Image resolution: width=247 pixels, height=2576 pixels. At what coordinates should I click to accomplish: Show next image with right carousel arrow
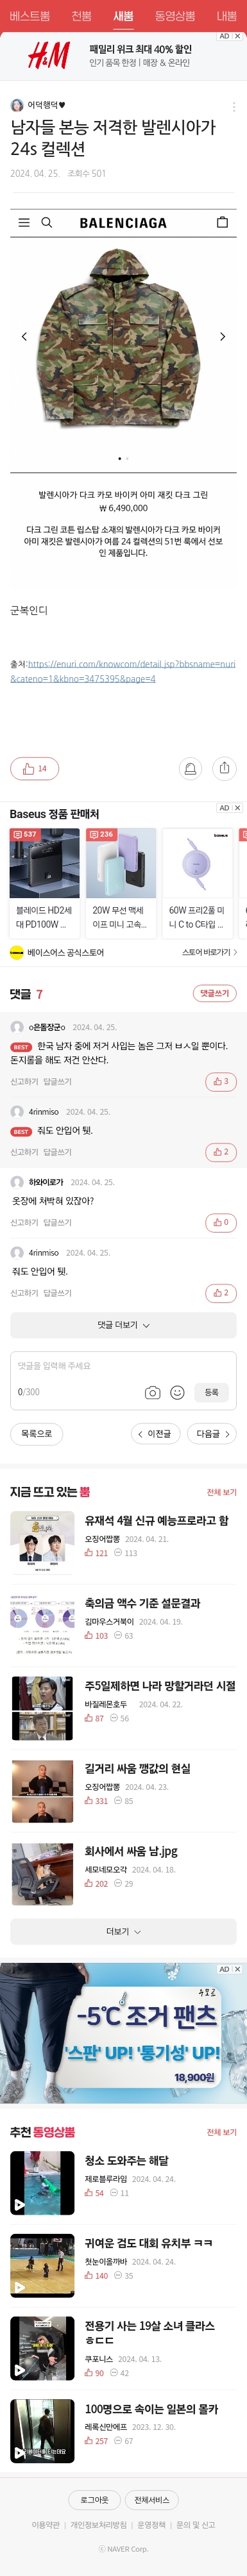tap(222, 336)
